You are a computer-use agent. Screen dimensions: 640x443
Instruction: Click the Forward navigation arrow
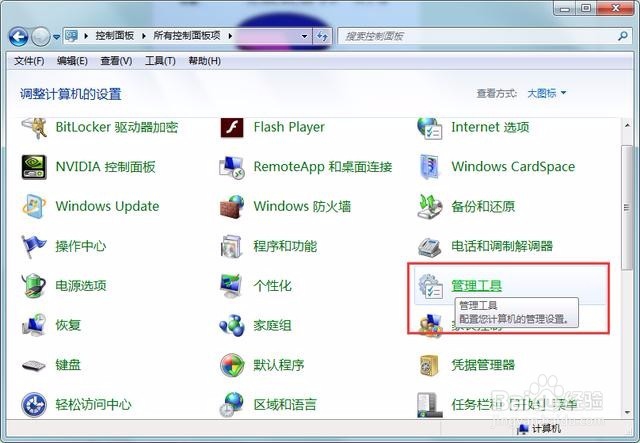coord(41,37)
